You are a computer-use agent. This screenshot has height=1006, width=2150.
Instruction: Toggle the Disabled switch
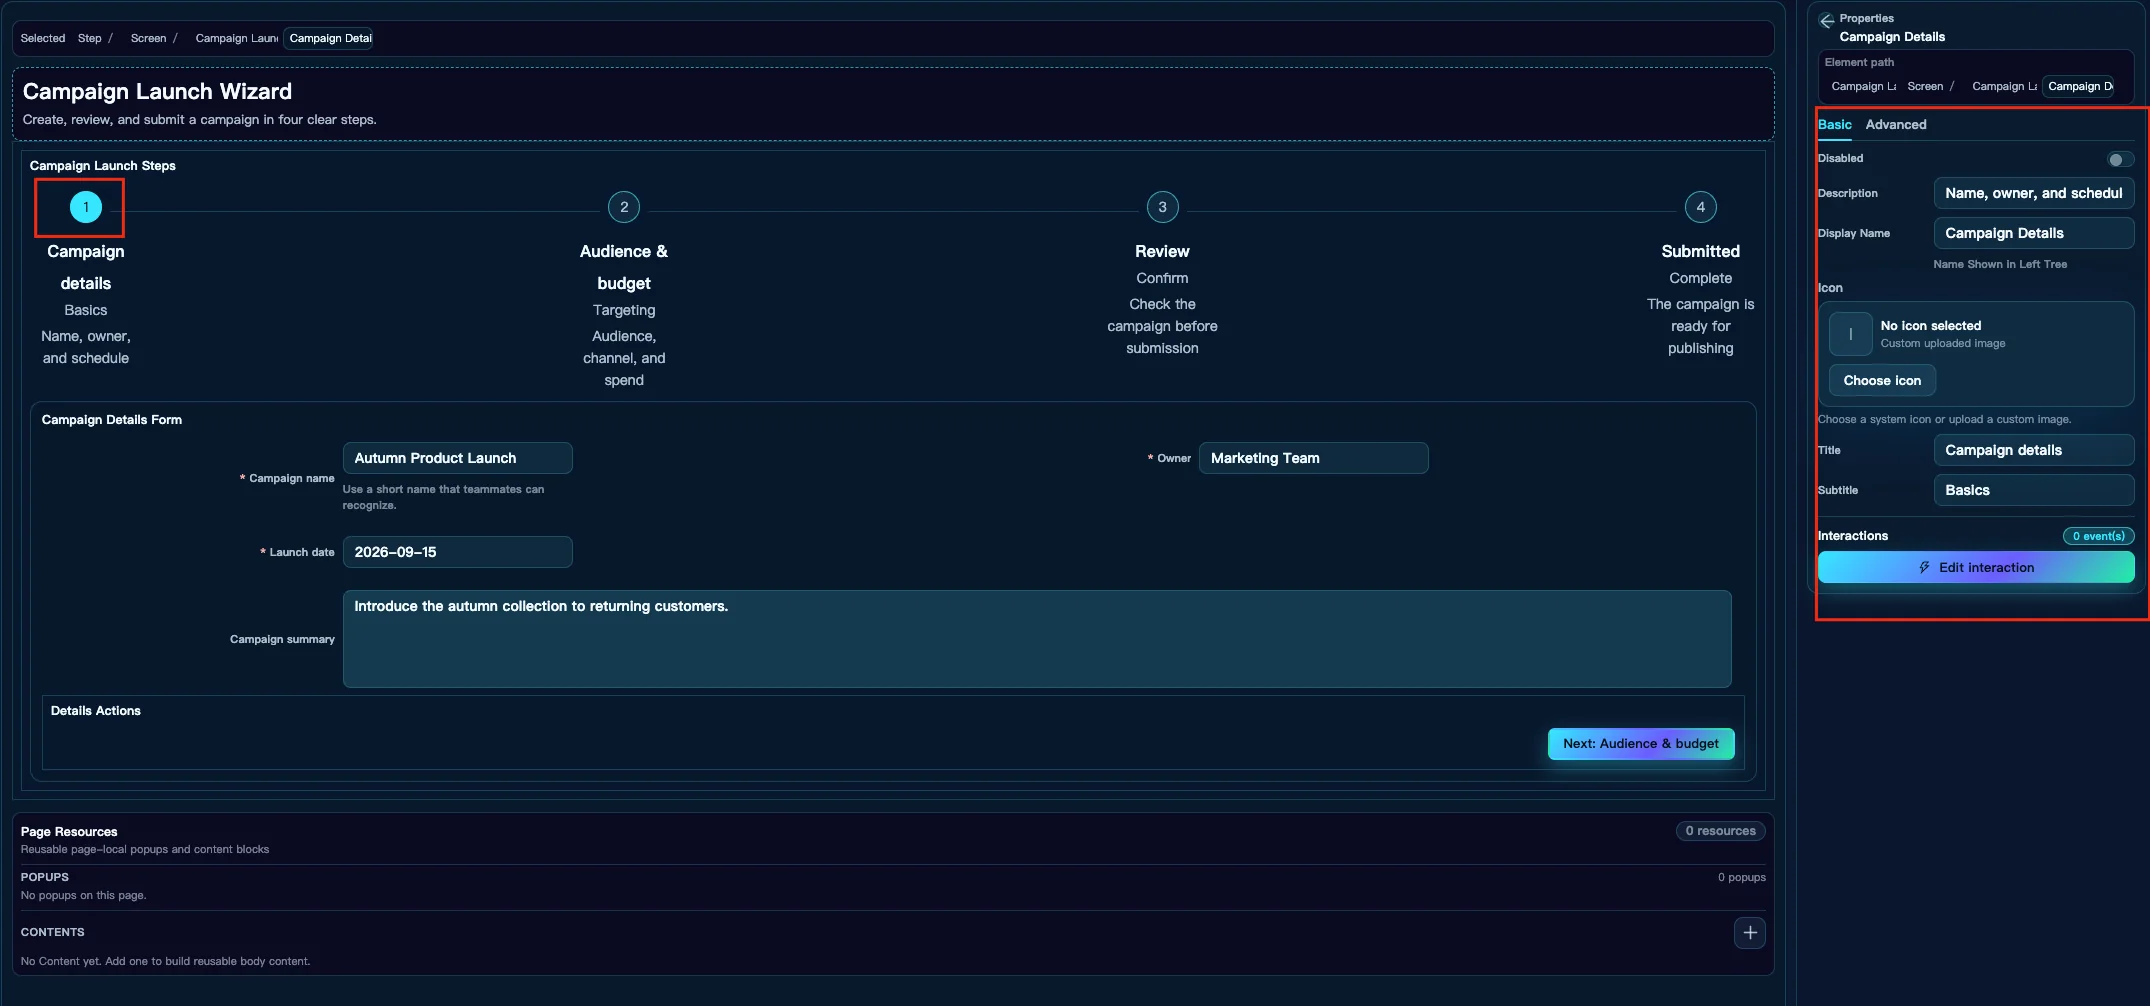(x=2120, y=159)
